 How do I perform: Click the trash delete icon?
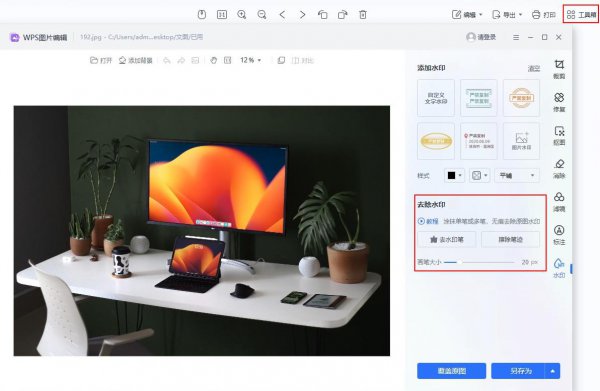point(363,15)
